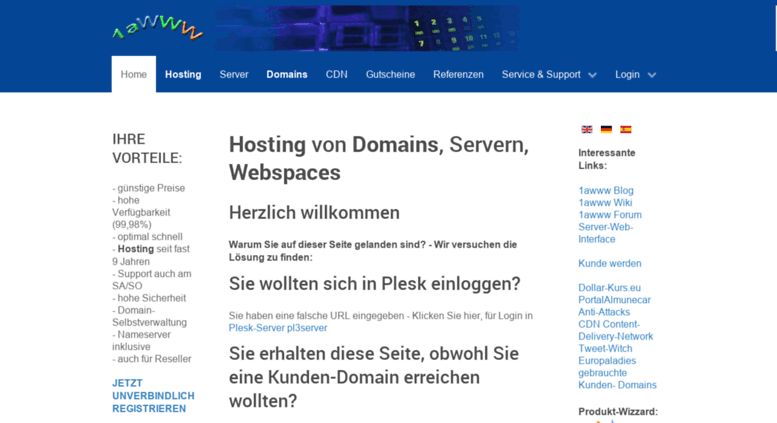
Task: Click the Kunde werden link
Action: [610, 264]
